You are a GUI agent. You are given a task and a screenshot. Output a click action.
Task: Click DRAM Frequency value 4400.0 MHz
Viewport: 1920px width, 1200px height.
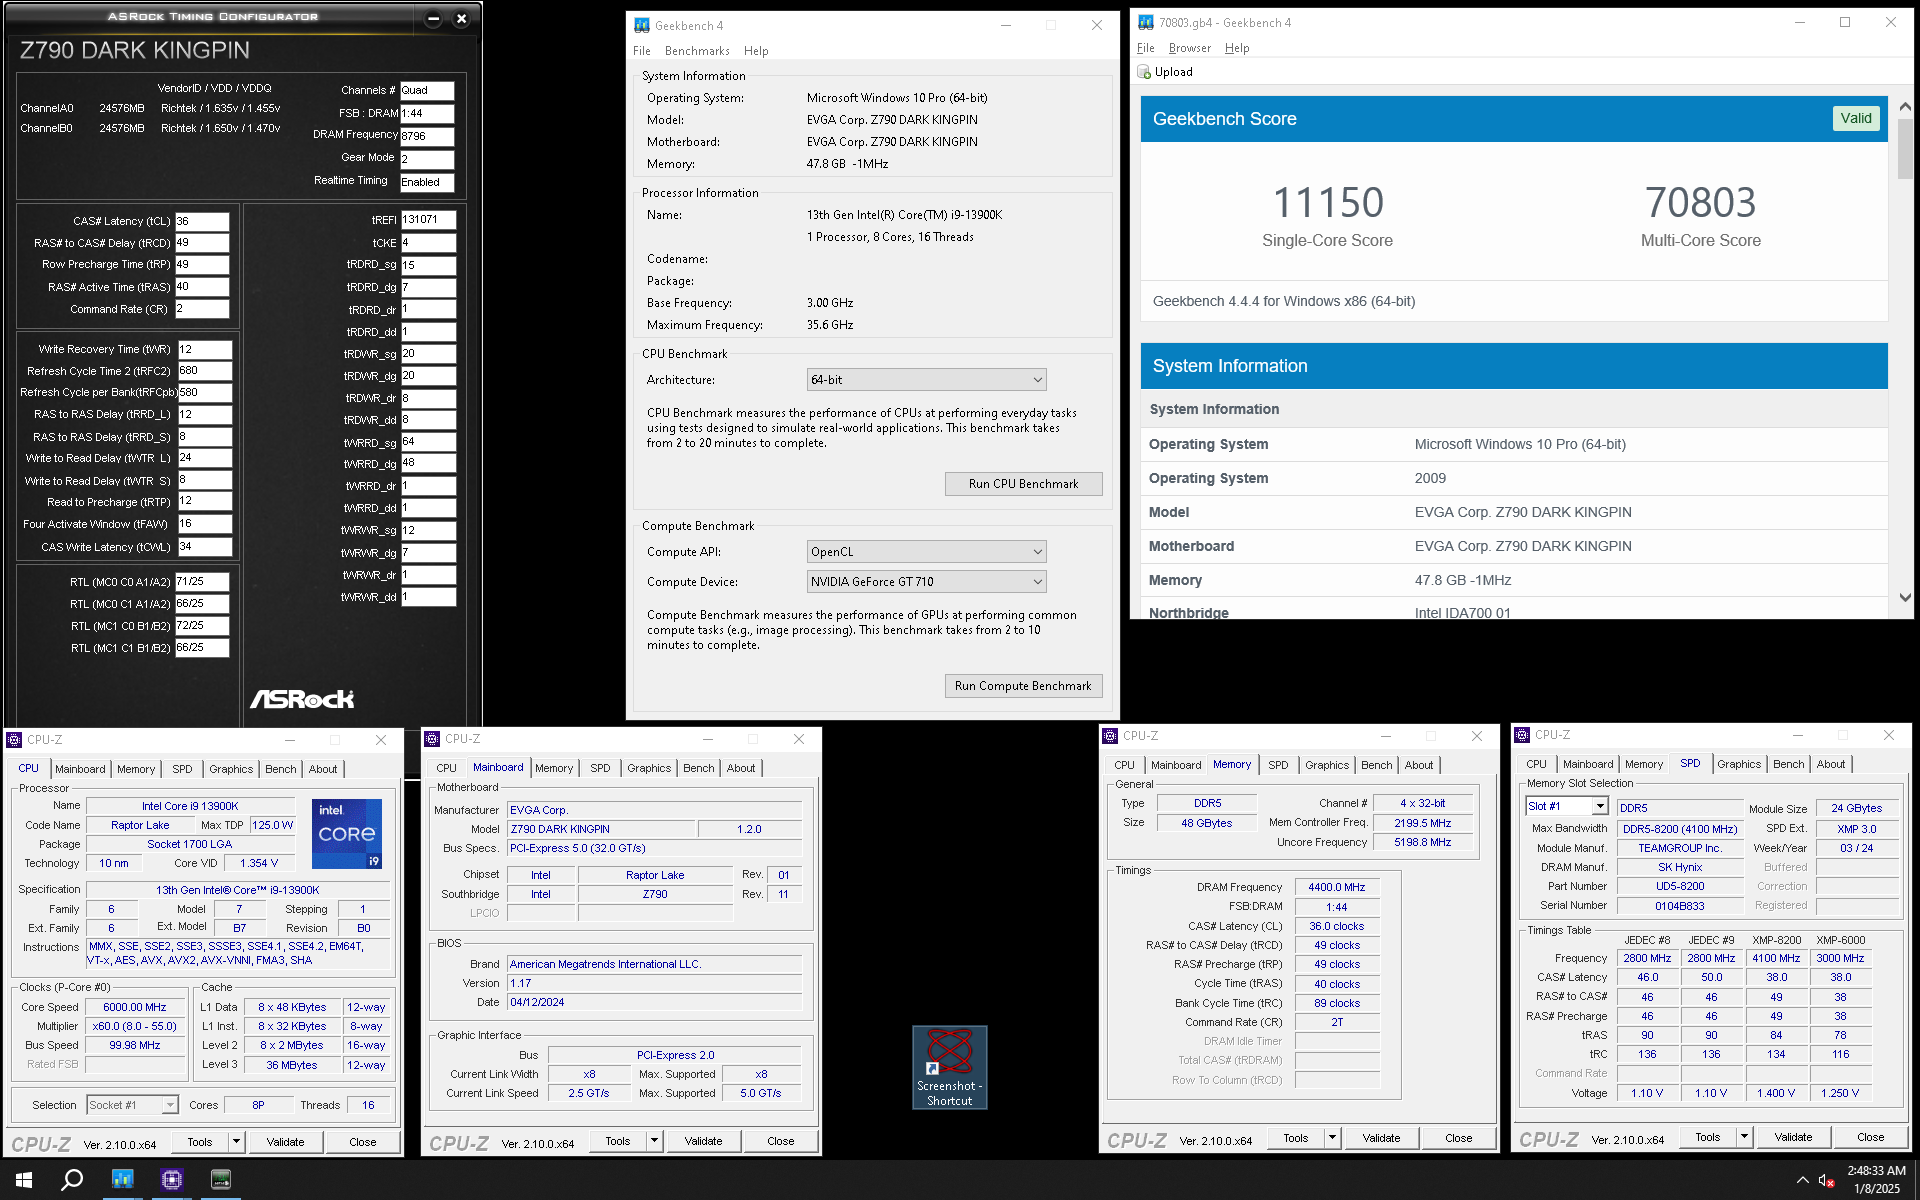click(1336, 887)
